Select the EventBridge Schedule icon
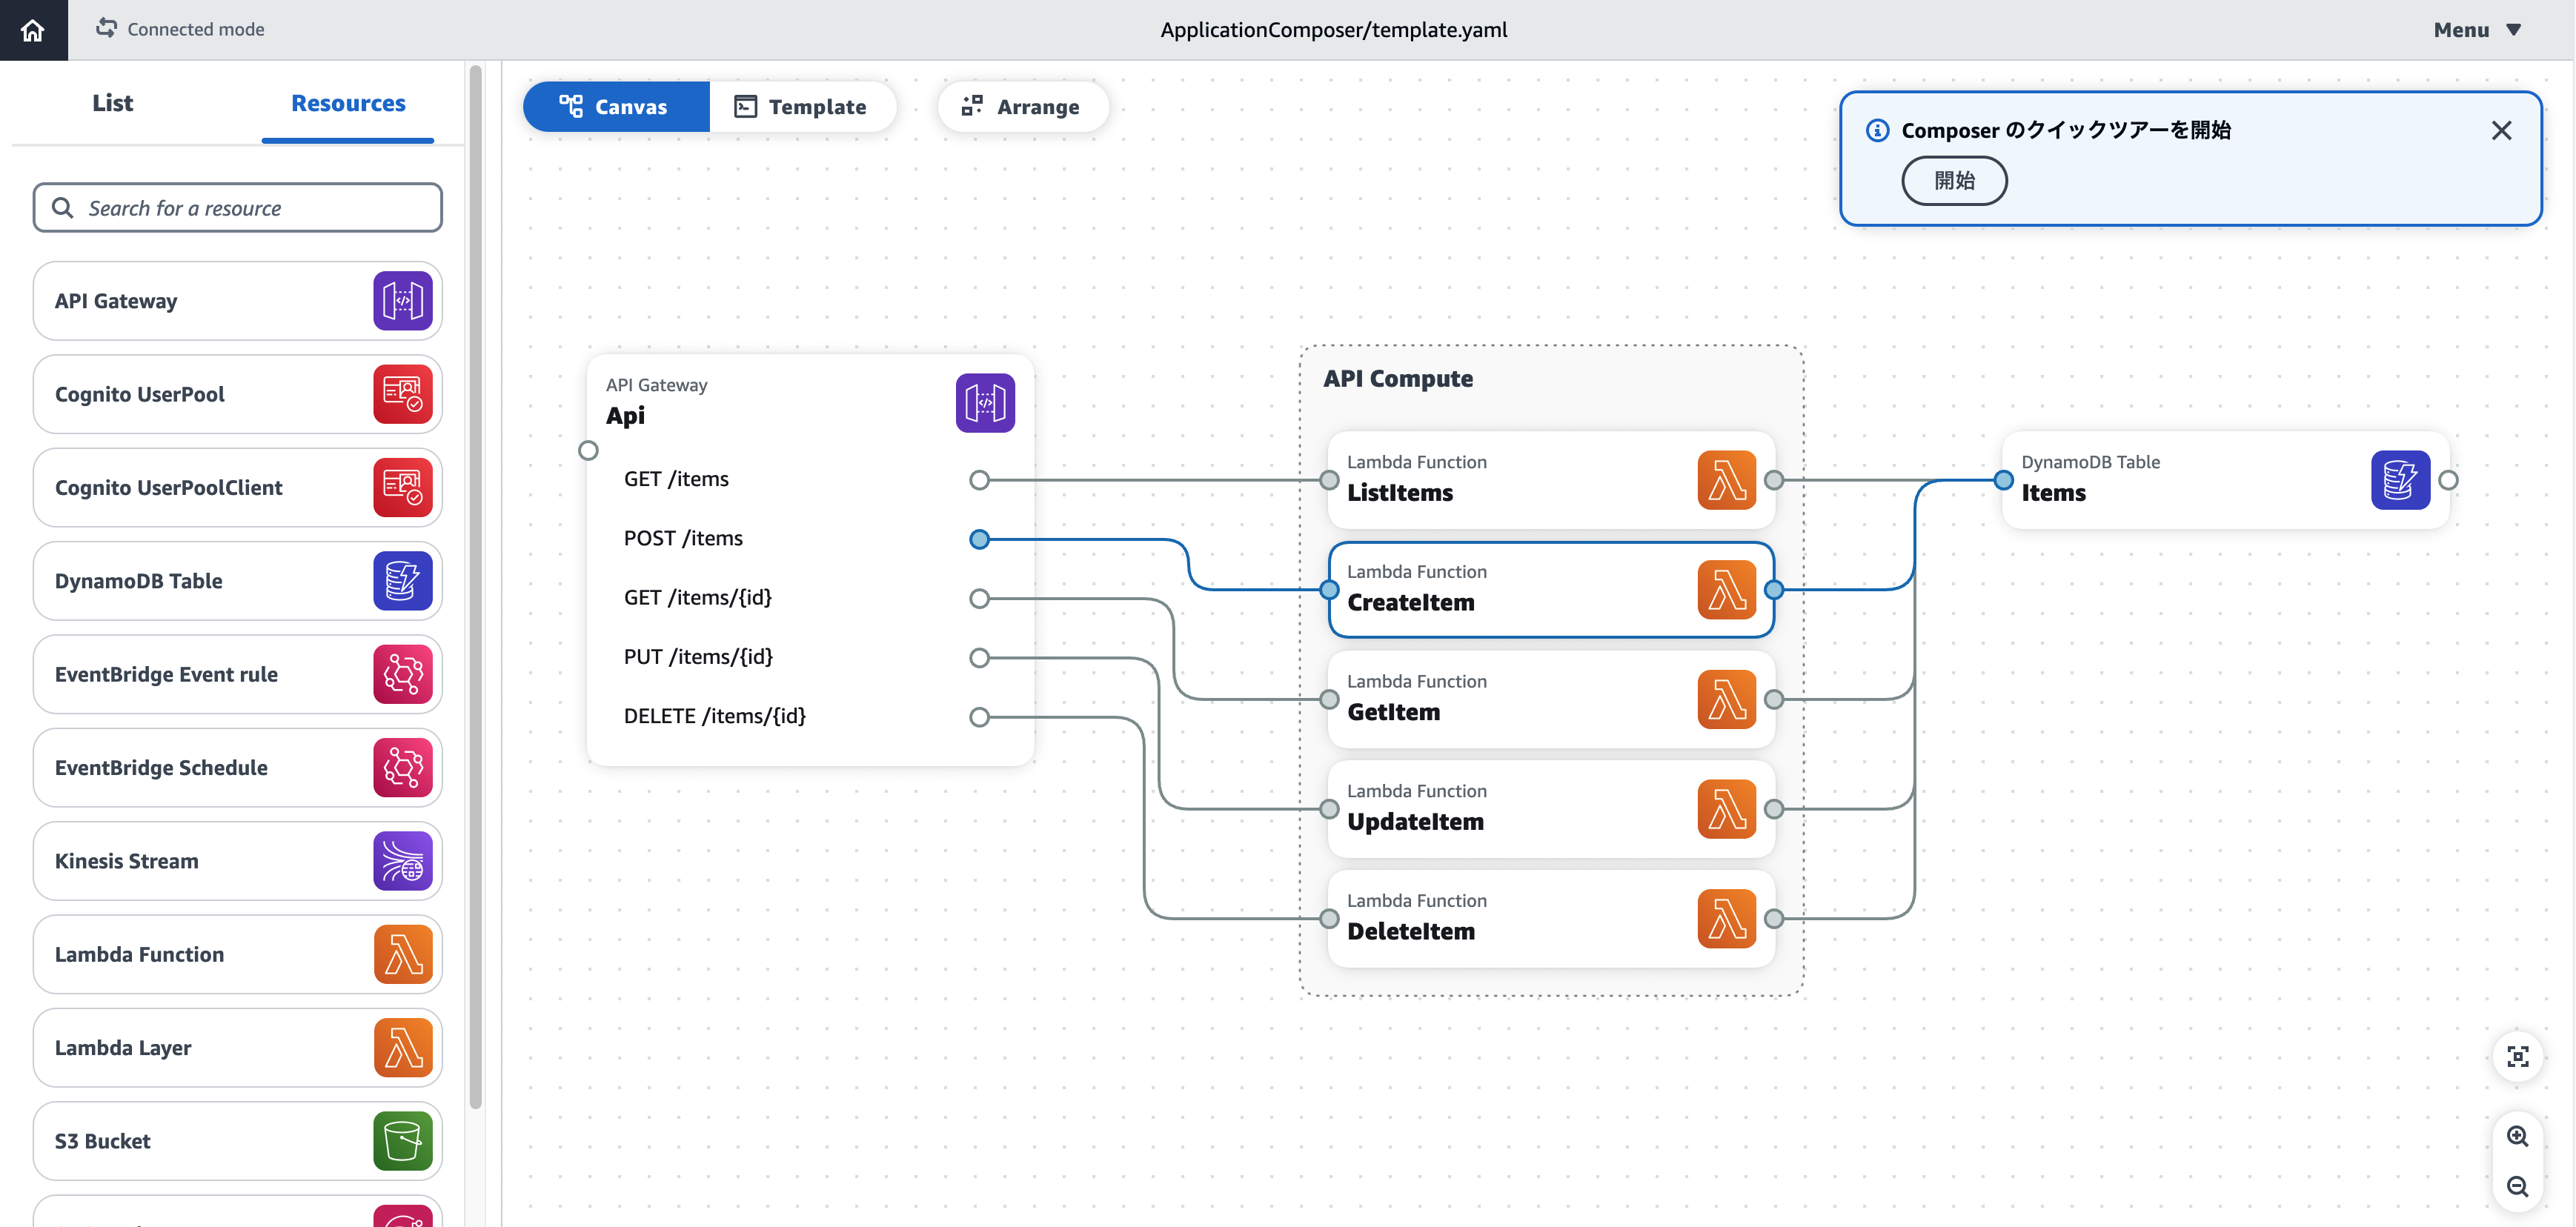This screenshot has height=1227, width=2576. pyautogui.click(x=403, y=767)
